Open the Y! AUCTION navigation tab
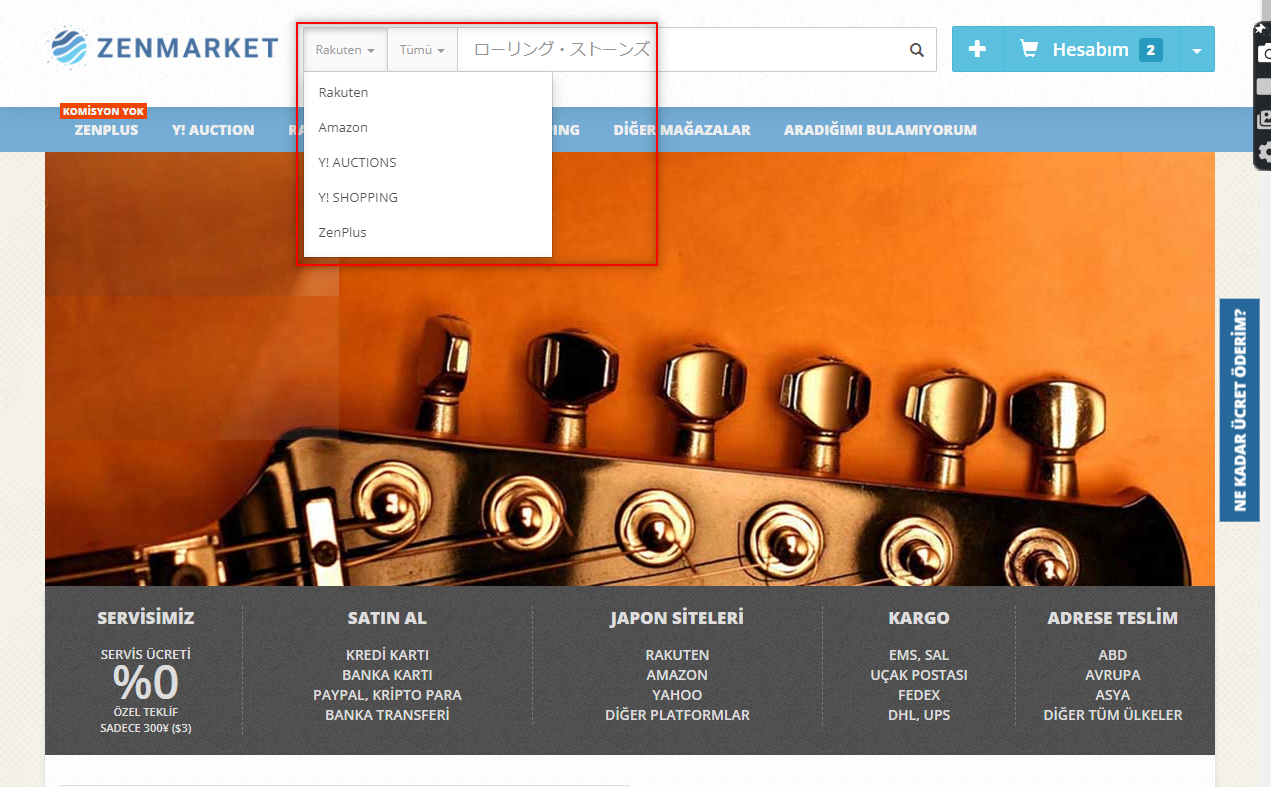The image size is (1271, 787). point(213,130)
